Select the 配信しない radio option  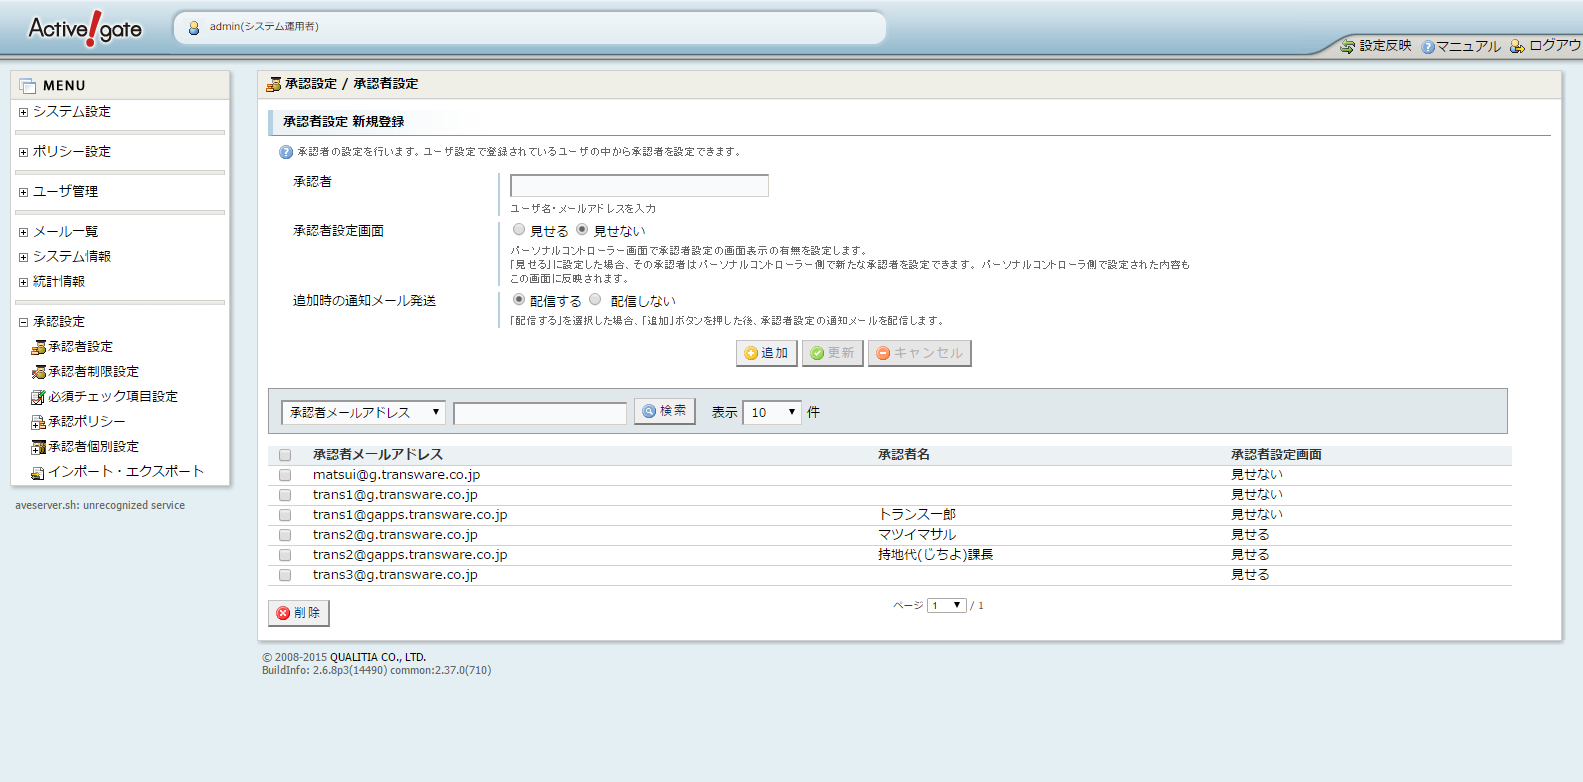pyautogui.click(x=595, y=300)
